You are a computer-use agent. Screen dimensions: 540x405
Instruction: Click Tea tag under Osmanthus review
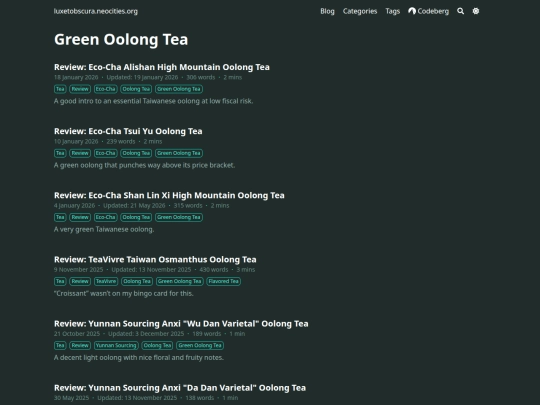pos(60,281)
